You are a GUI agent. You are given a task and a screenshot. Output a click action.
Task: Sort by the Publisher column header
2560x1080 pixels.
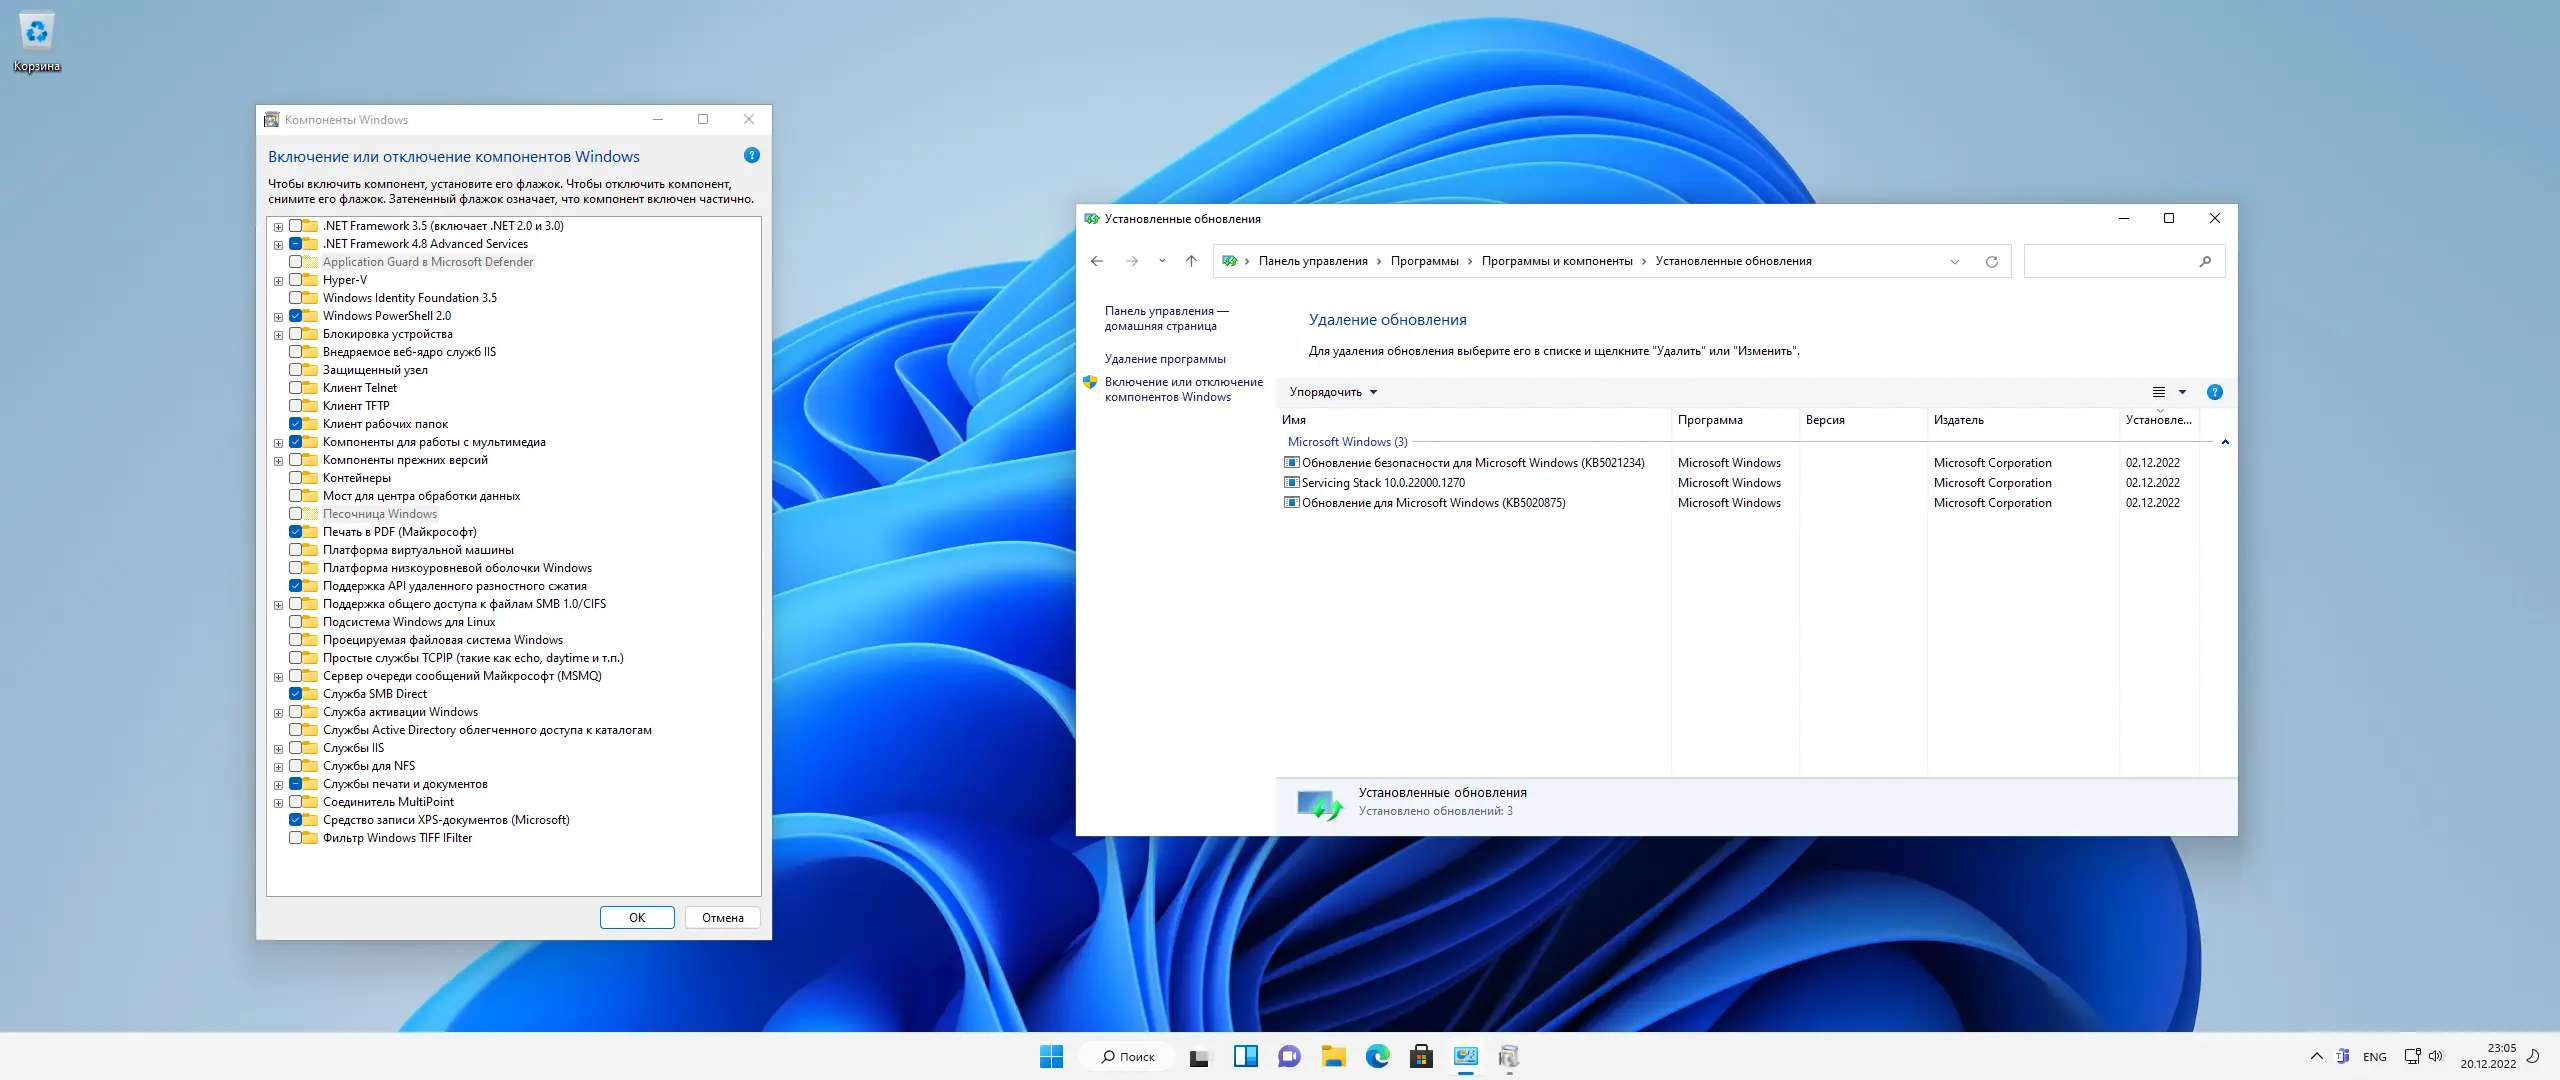point(1959,420)
